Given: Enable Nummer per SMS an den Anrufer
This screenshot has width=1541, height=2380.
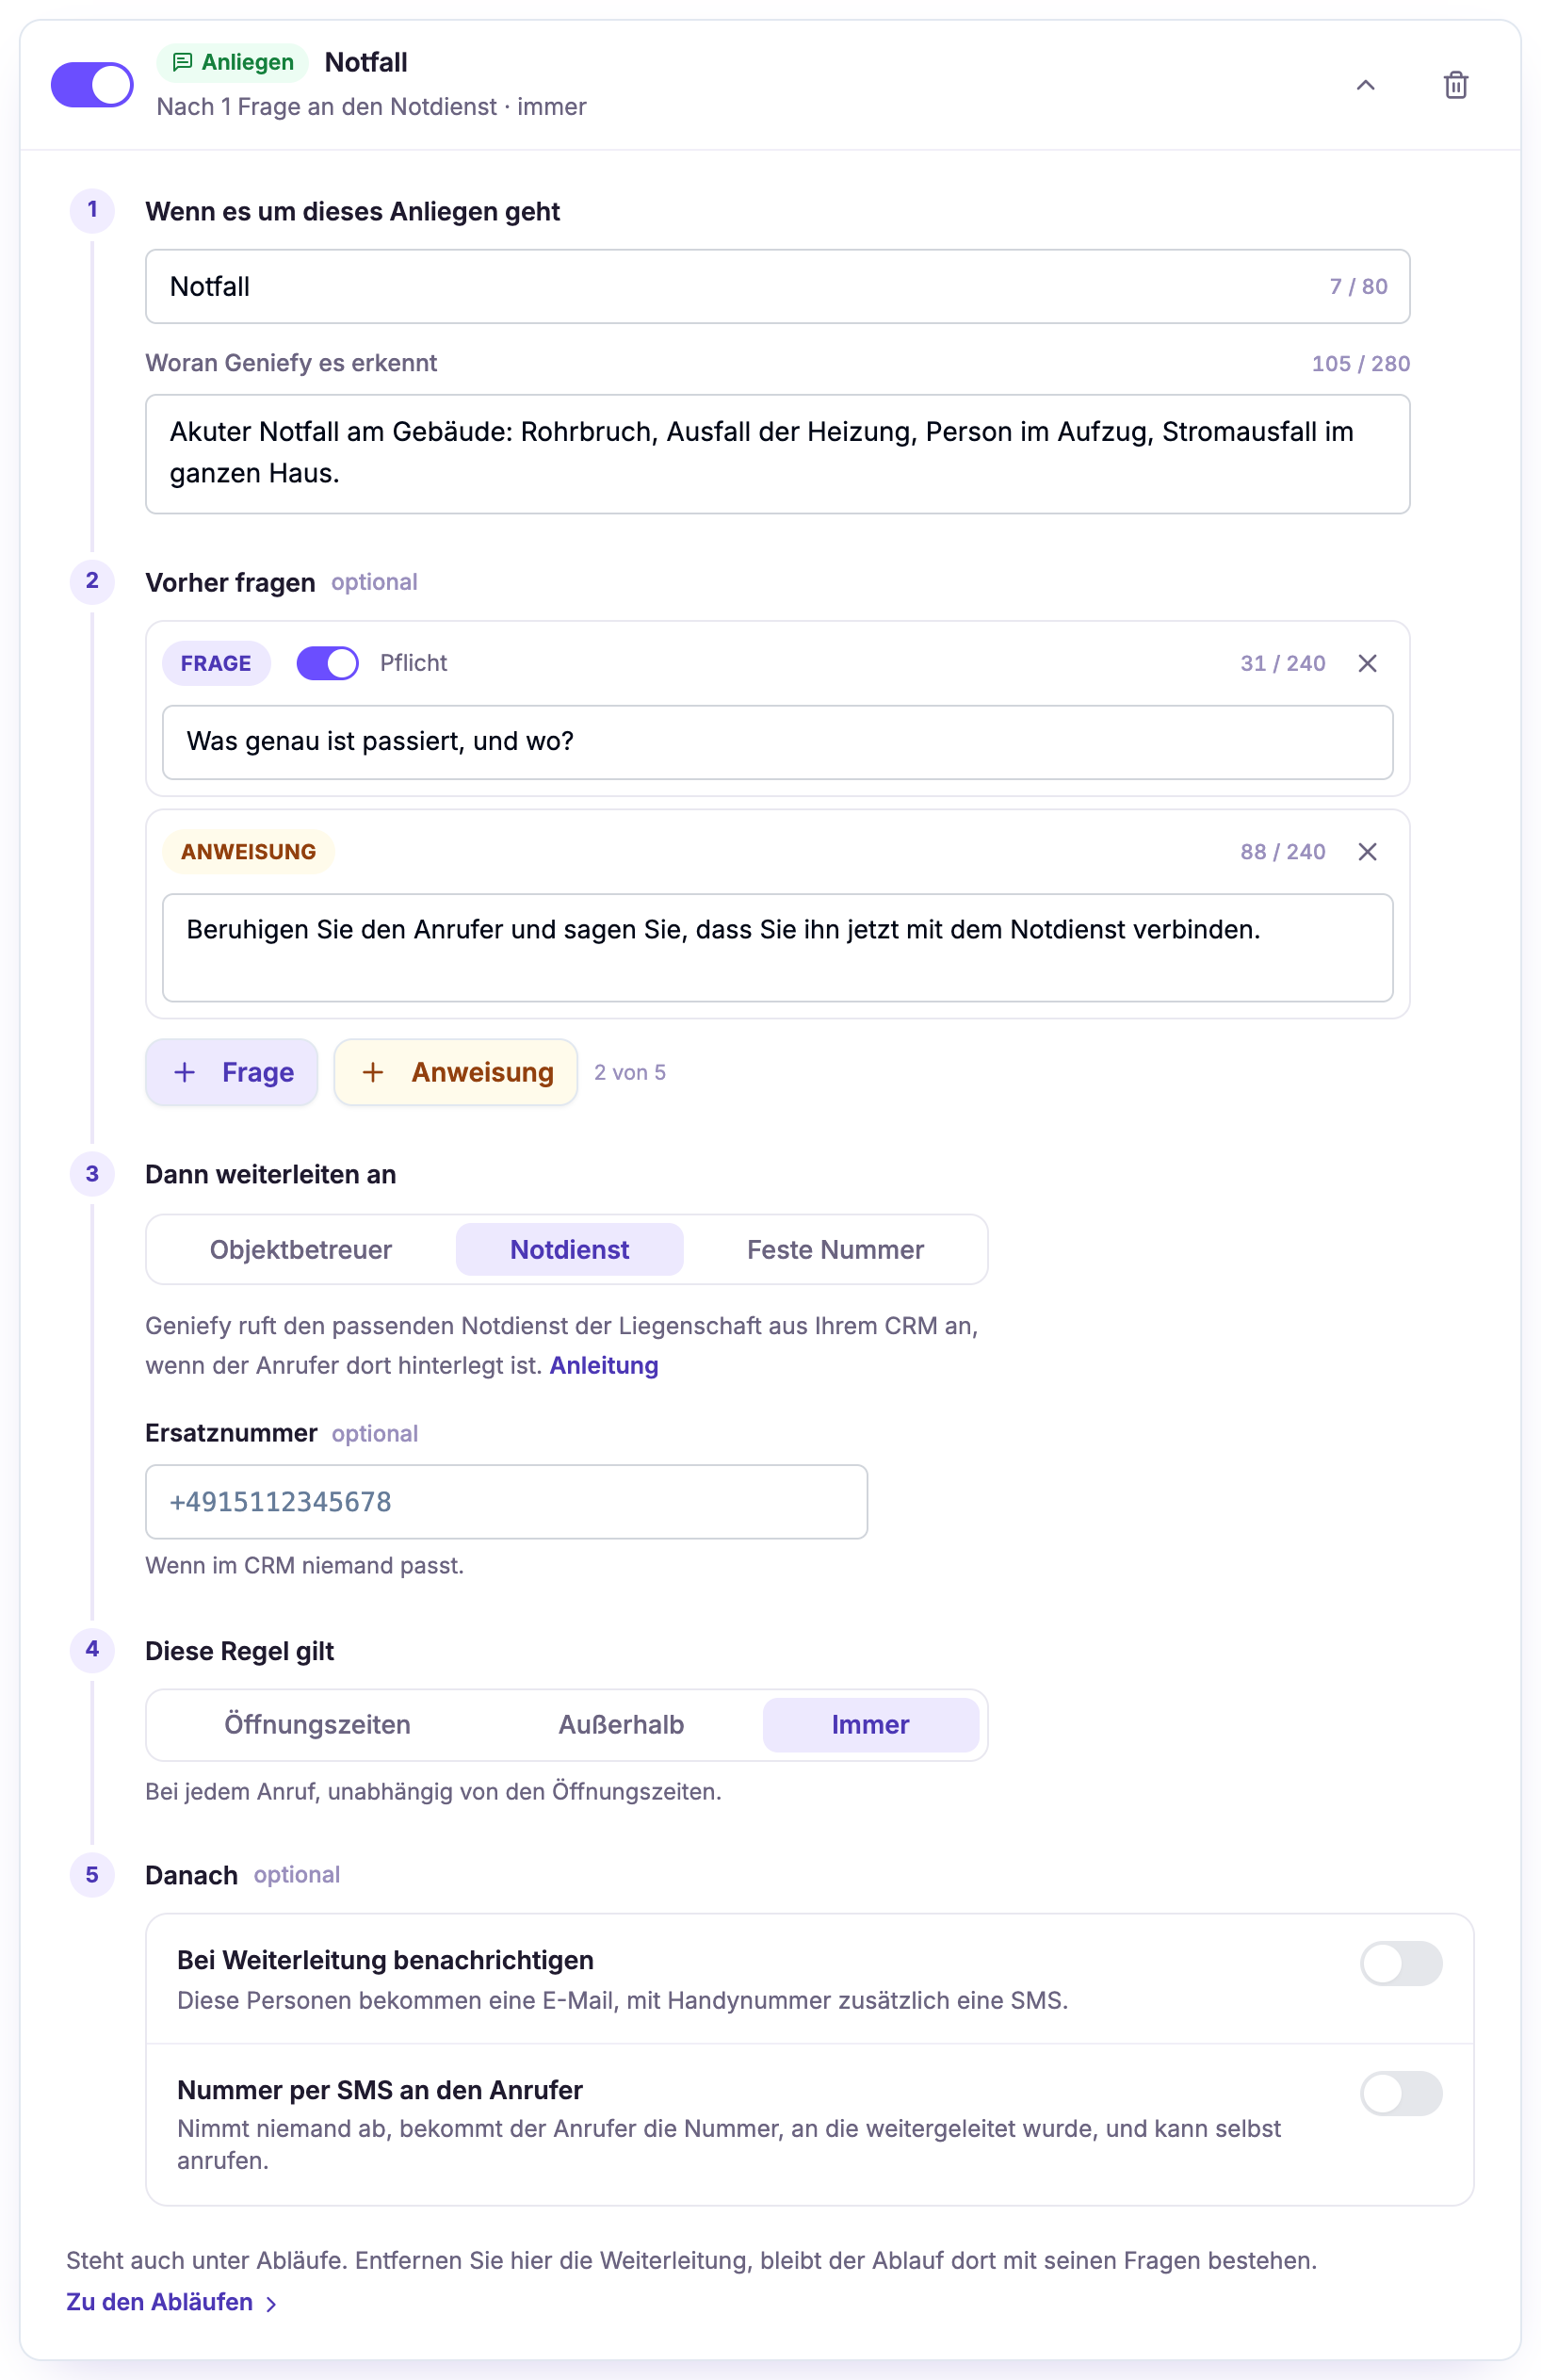Looking at the screenshot, I should [1401, 2093].
